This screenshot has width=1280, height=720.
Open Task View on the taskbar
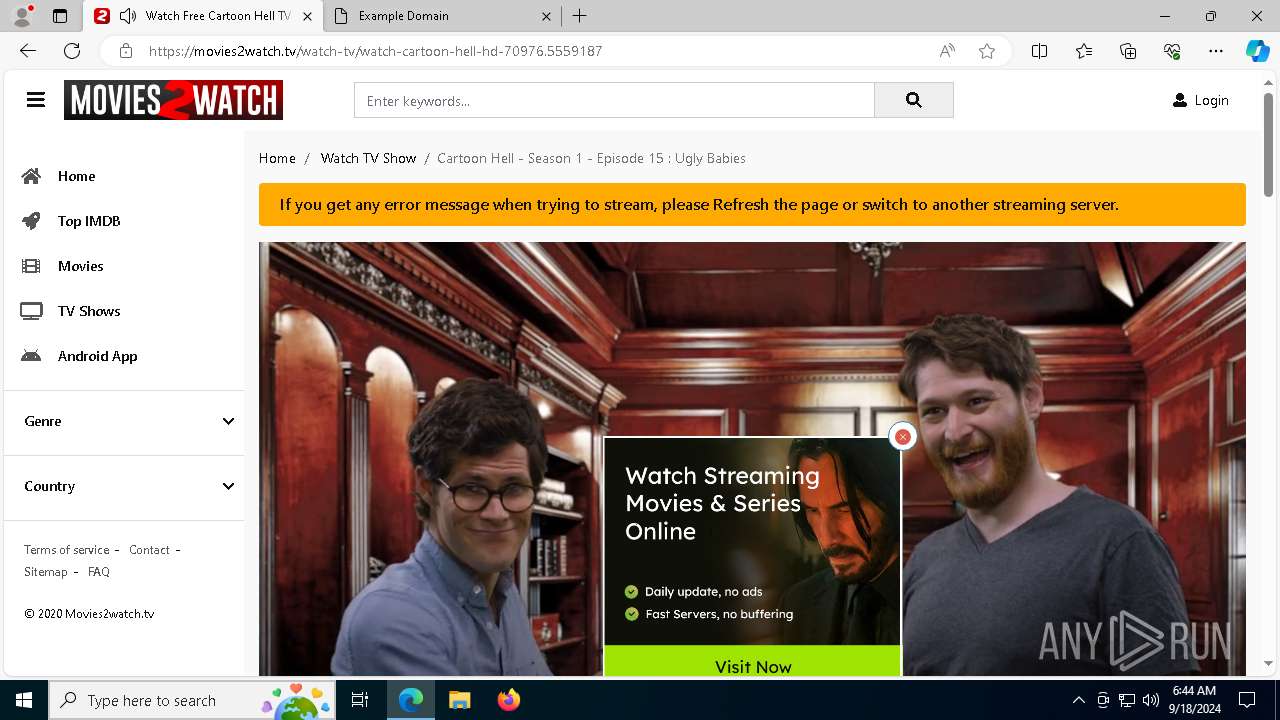pos(360,700)
